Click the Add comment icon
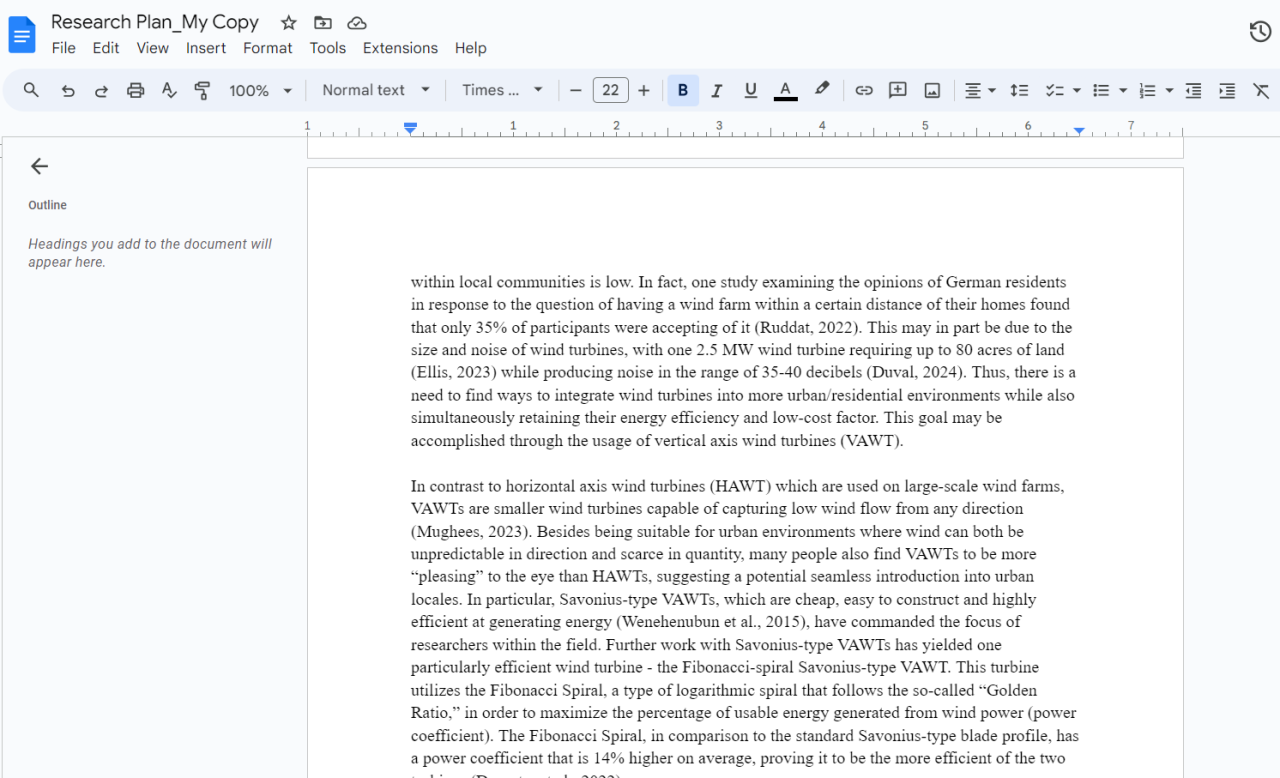This screenshot has height=778, width=1280. (x=898, y=91)
